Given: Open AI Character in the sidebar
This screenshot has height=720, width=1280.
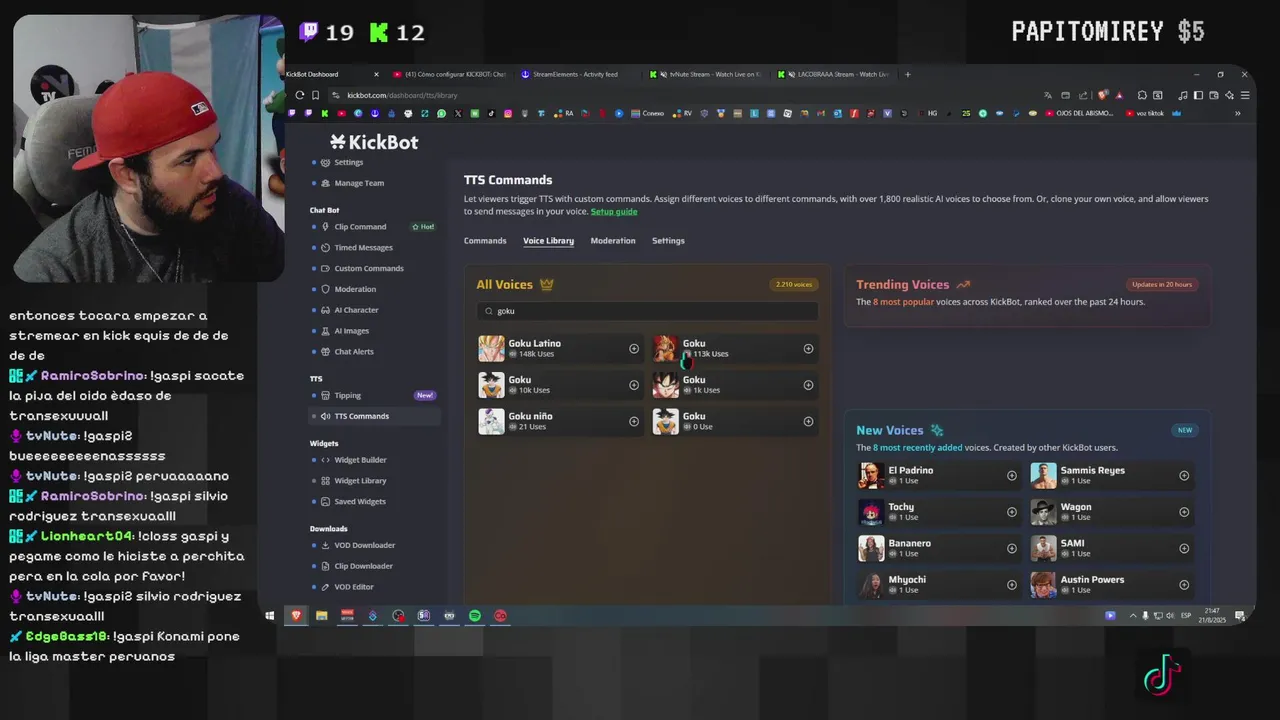Looking at the screenshot, I should point(356,310).
